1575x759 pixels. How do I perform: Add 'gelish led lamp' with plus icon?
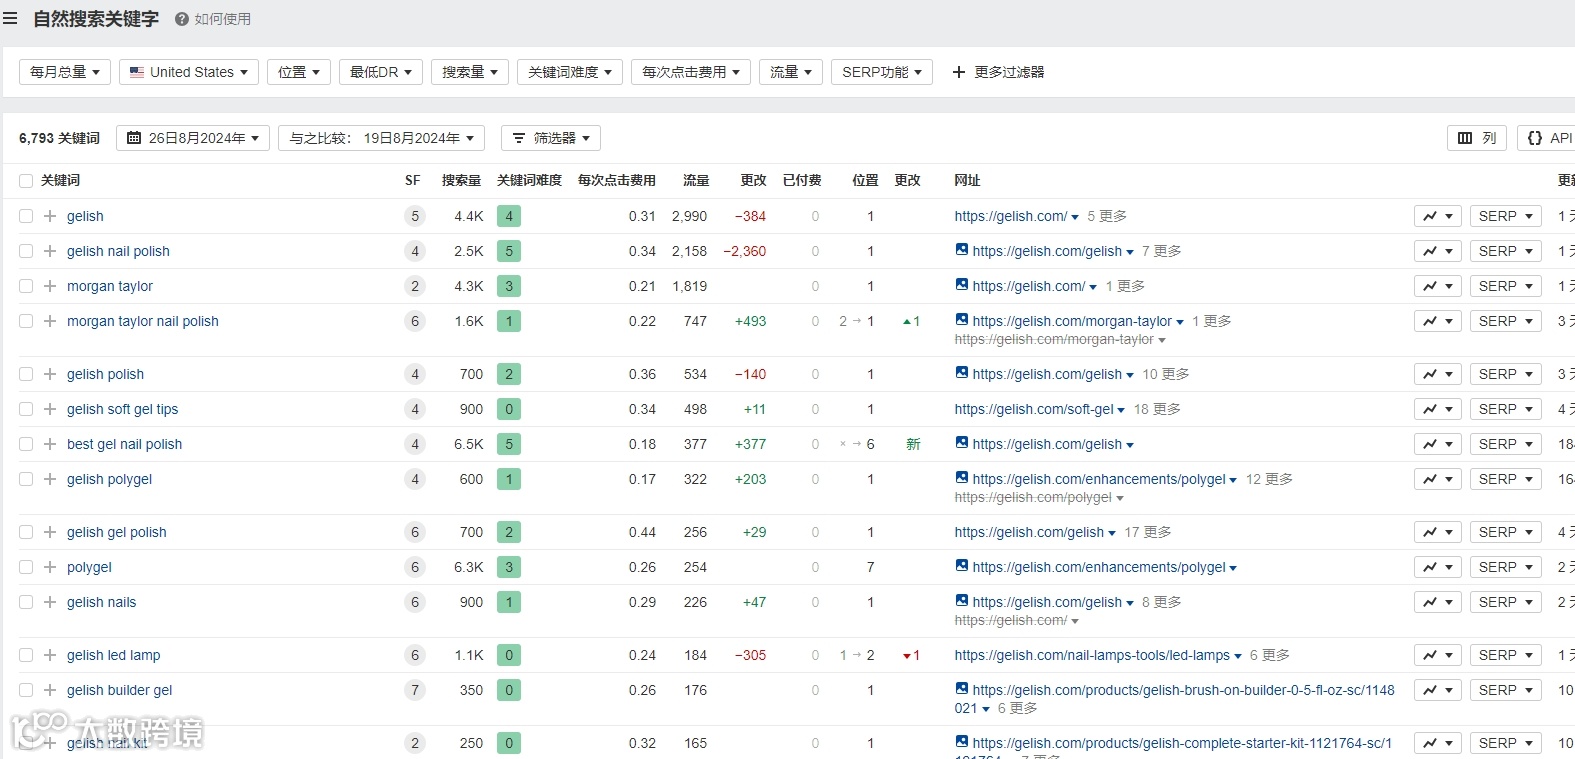(50, 655)
